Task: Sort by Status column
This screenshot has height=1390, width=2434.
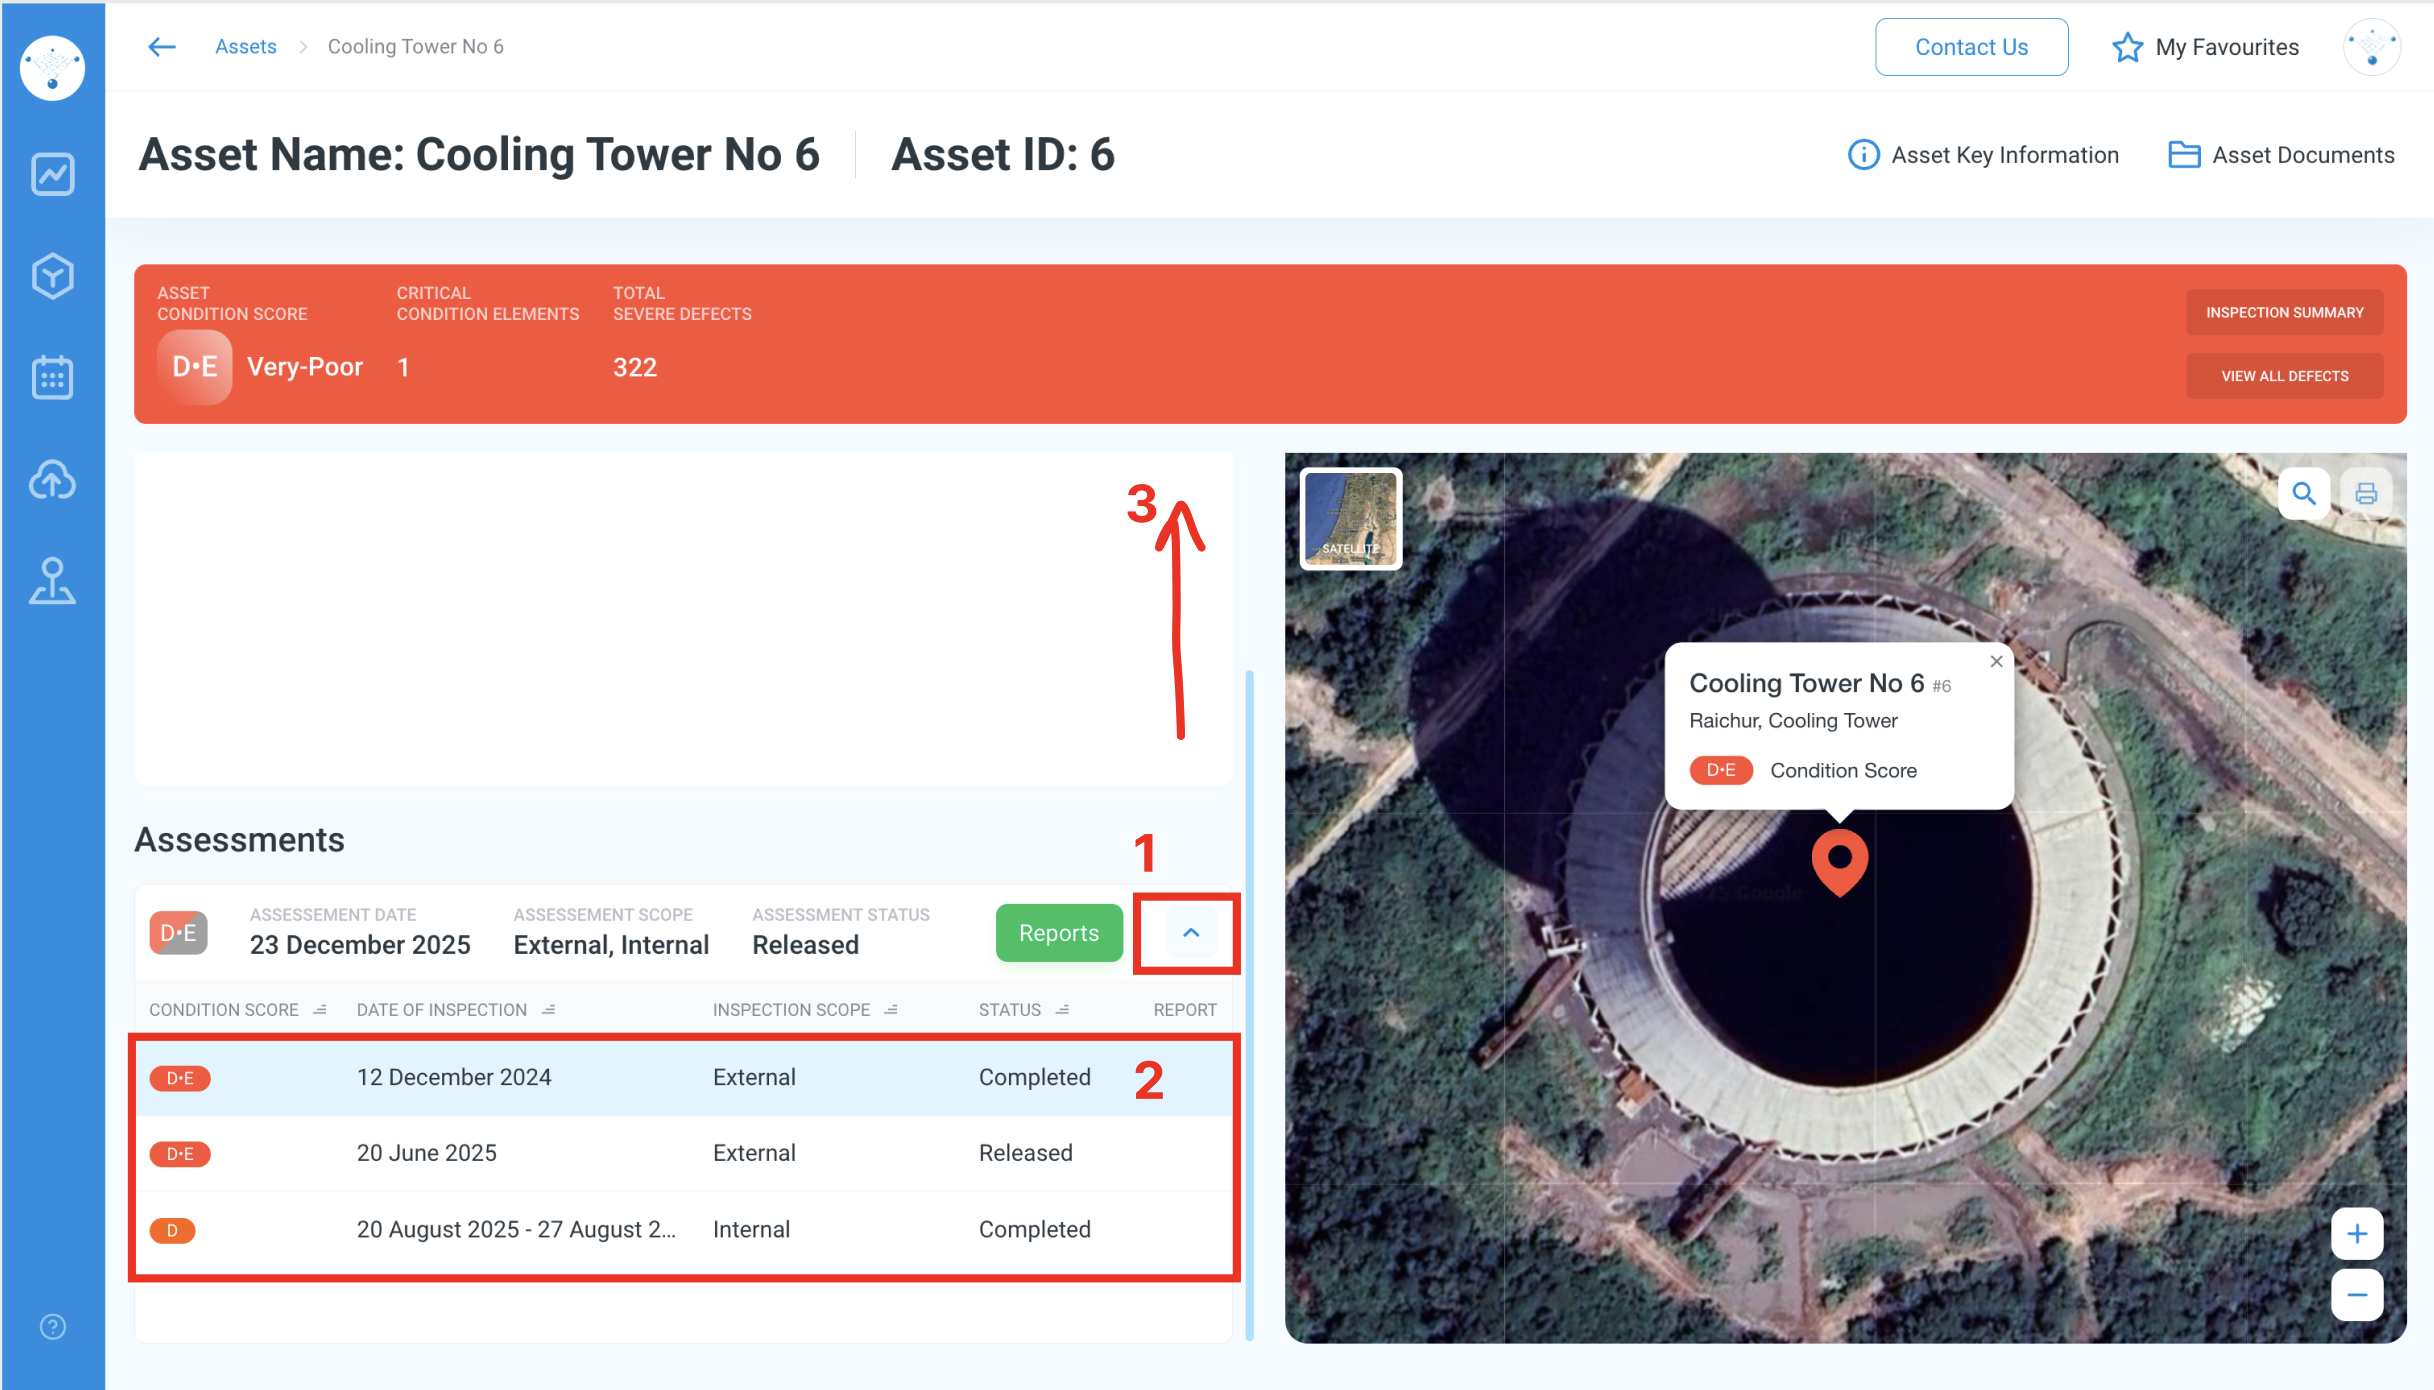Action: click(1062, 1010)
